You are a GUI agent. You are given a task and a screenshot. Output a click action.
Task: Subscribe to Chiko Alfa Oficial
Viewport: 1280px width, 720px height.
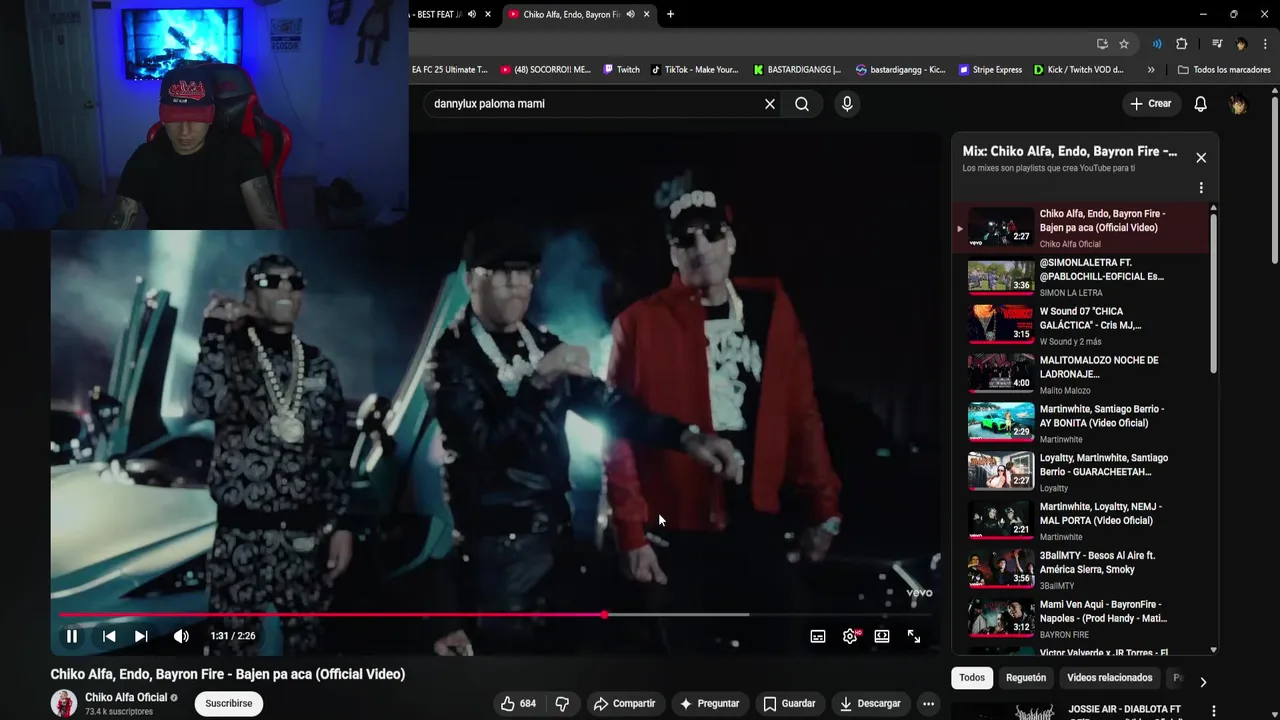tap(228, 704)
